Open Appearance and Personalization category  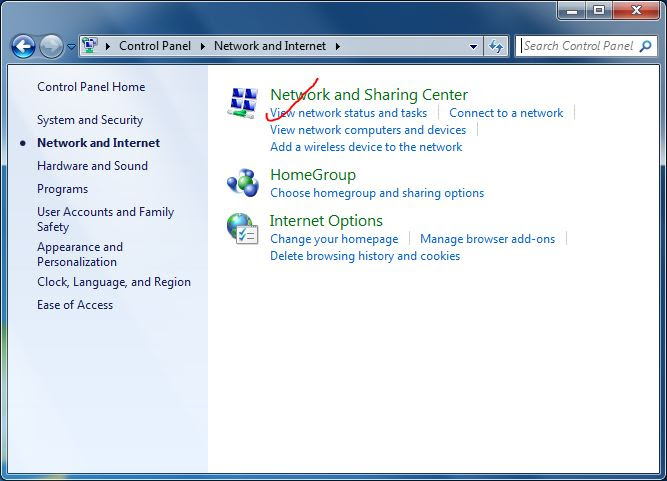(80, 254)
